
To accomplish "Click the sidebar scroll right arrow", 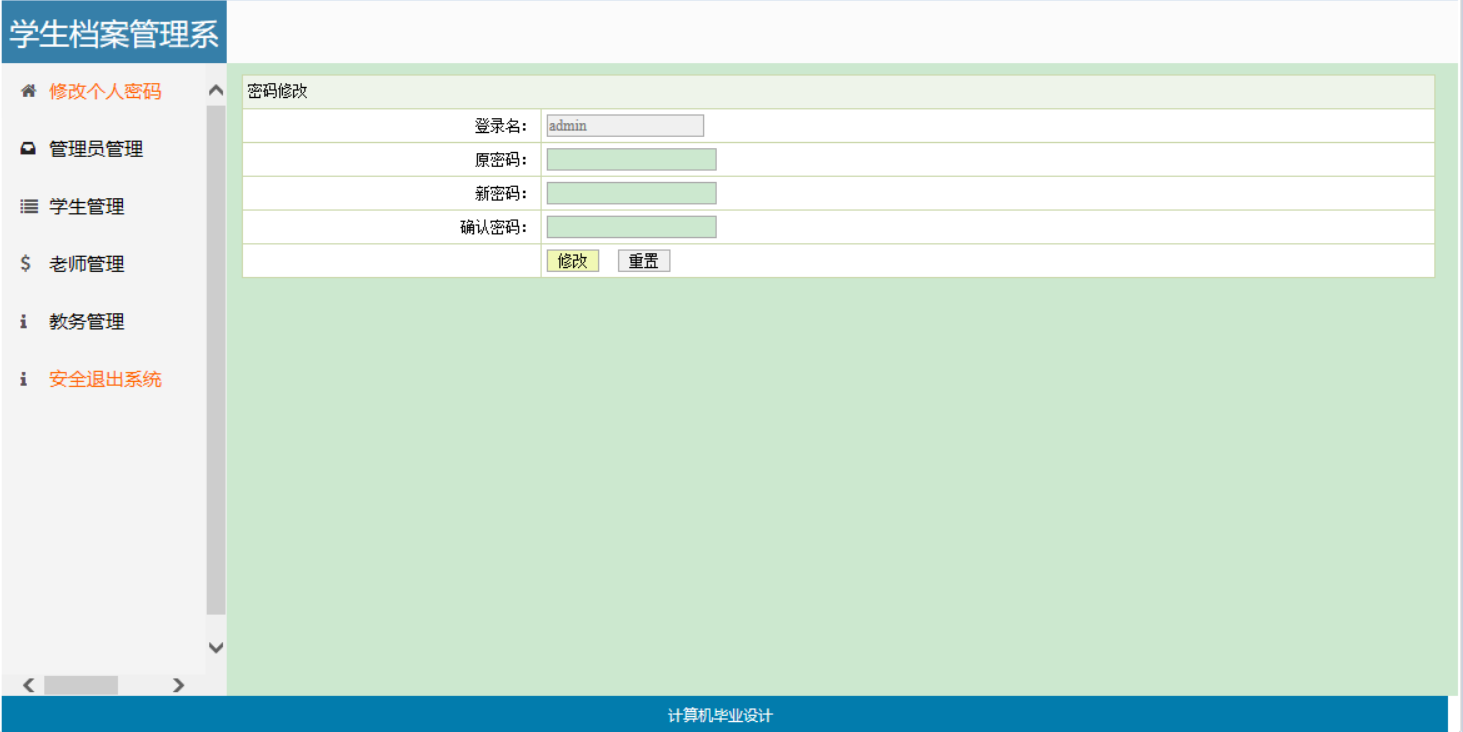I will (178, 685).
